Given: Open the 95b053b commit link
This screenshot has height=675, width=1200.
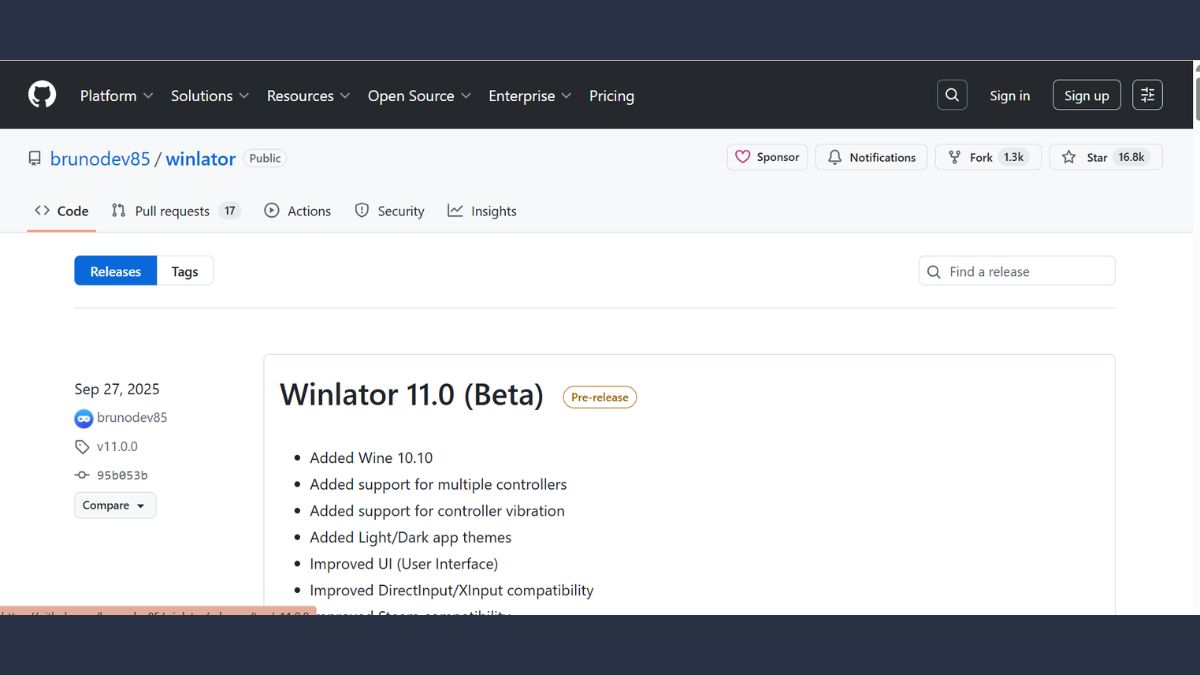Looking at the screenshot, I should click(x=122, y=475).
